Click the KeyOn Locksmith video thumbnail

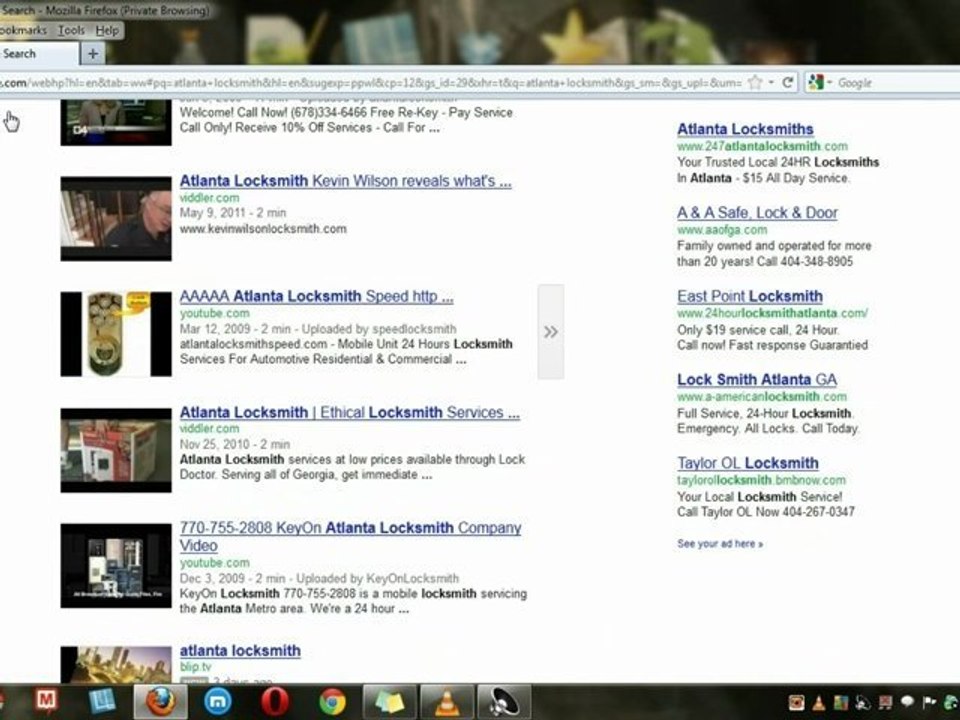(x=116, y=566)
